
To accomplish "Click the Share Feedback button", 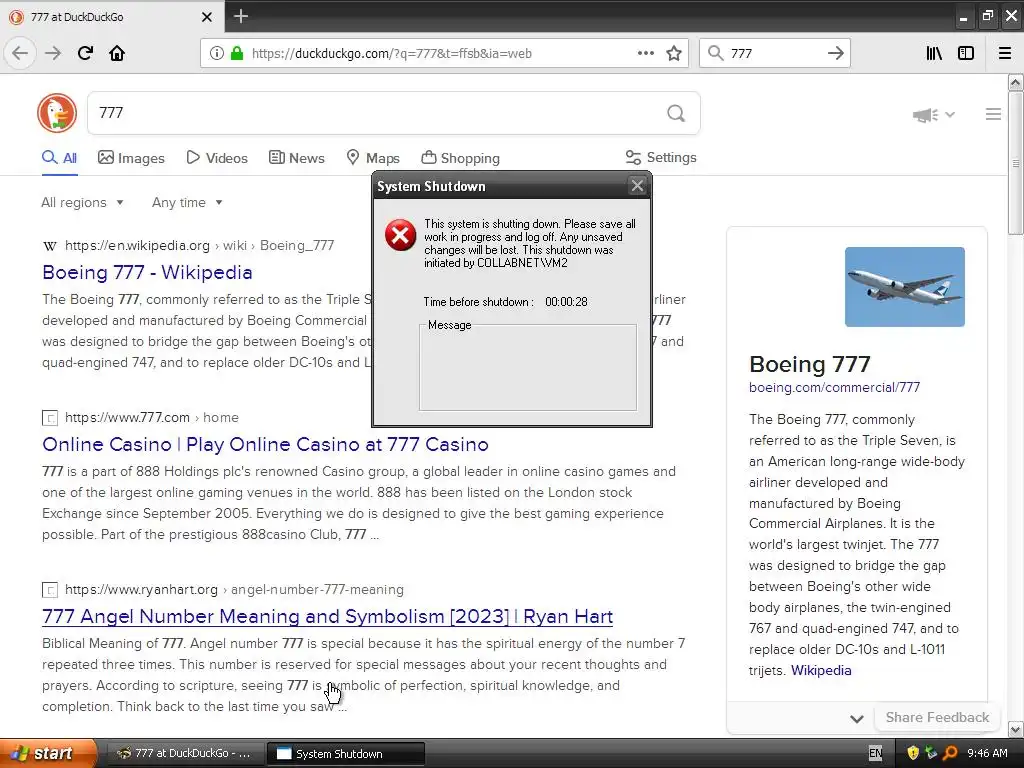I will 937,717.
